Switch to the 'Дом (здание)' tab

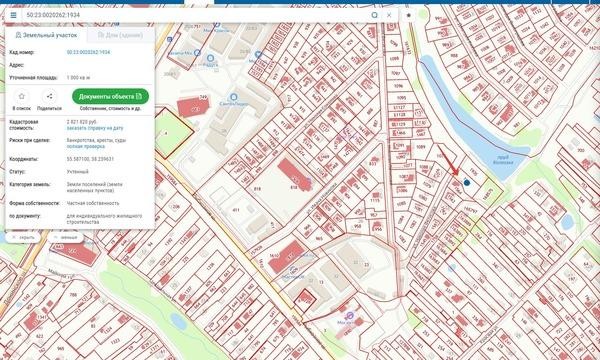point(121,35)
